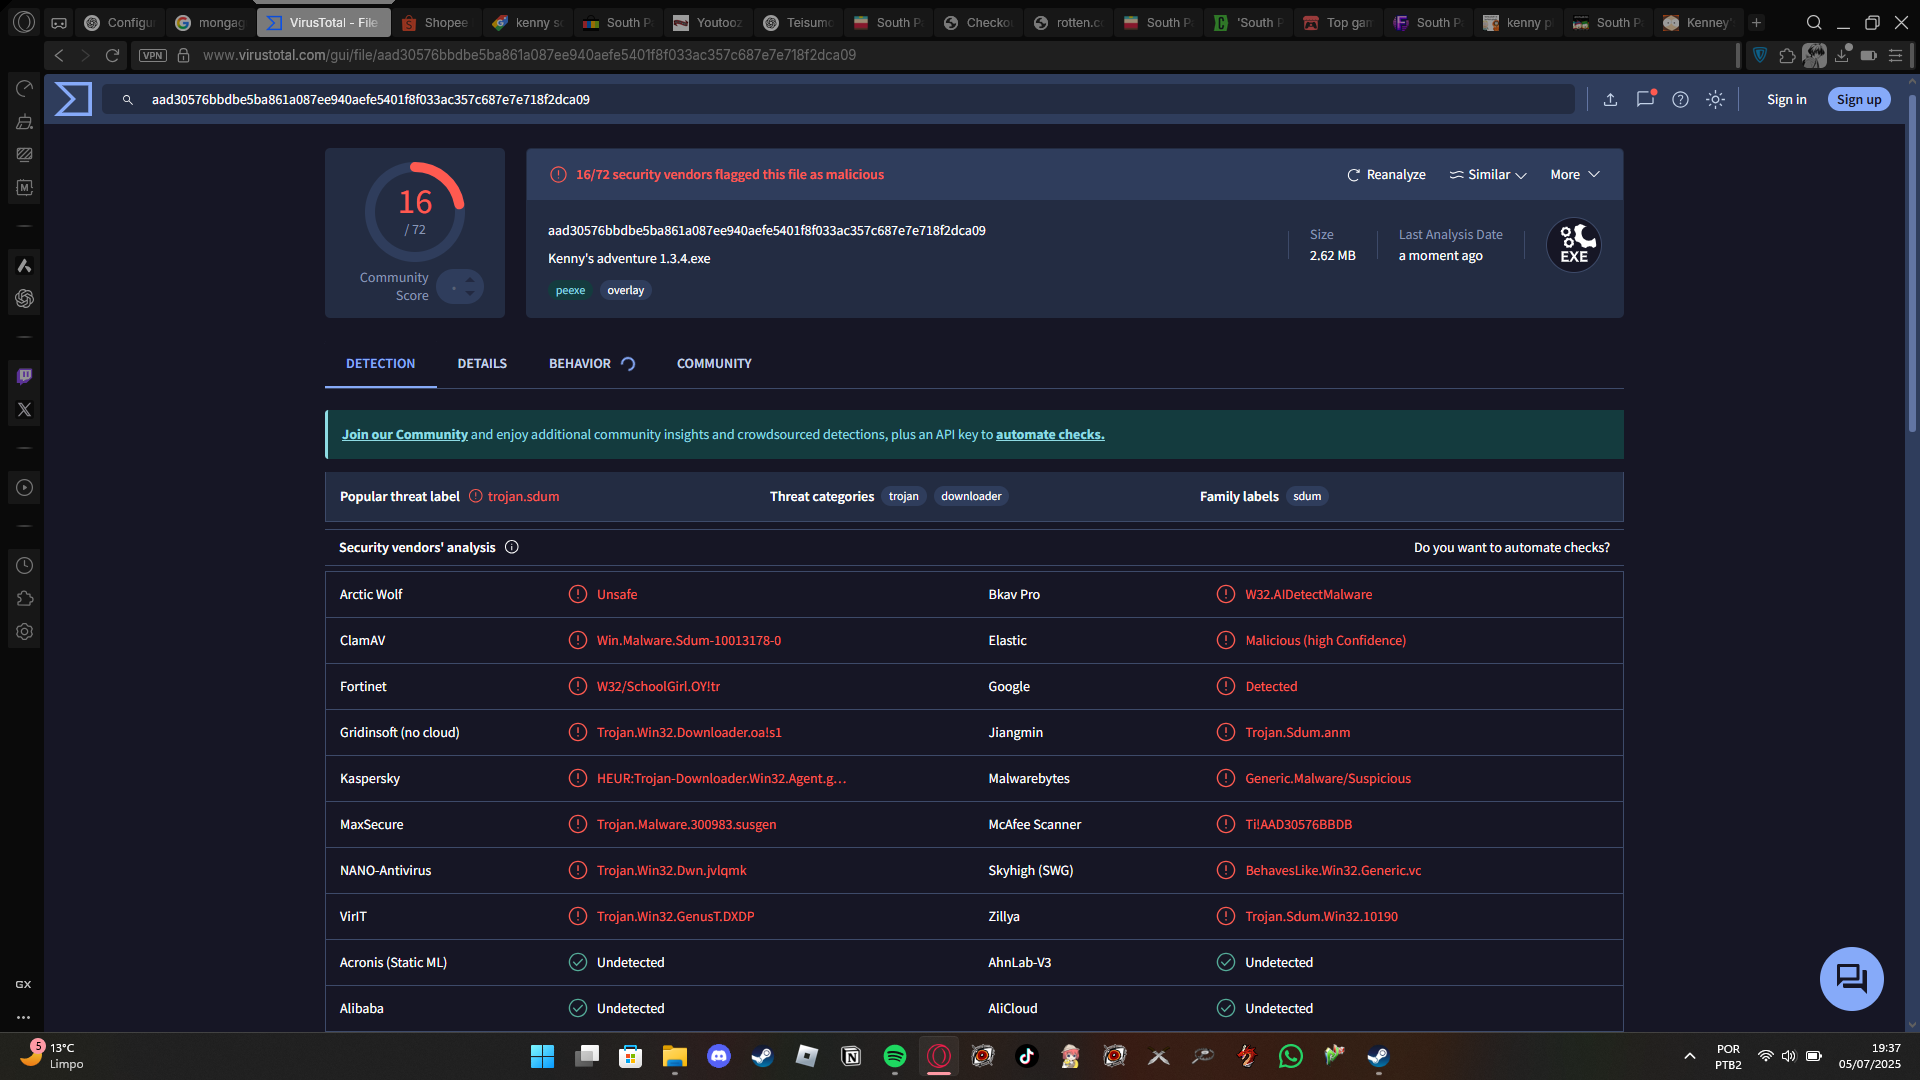The image size is (1920, 1080).
Task: Click the Join our Community link
Action: click(x=405, y=434)
